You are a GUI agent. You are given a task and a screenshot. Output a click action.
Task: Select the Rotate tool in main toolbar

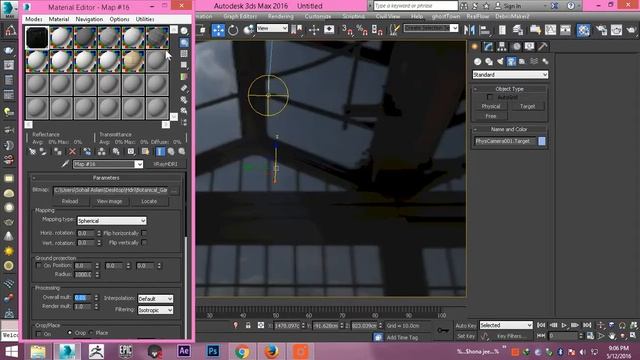click(x=233, y=30)
